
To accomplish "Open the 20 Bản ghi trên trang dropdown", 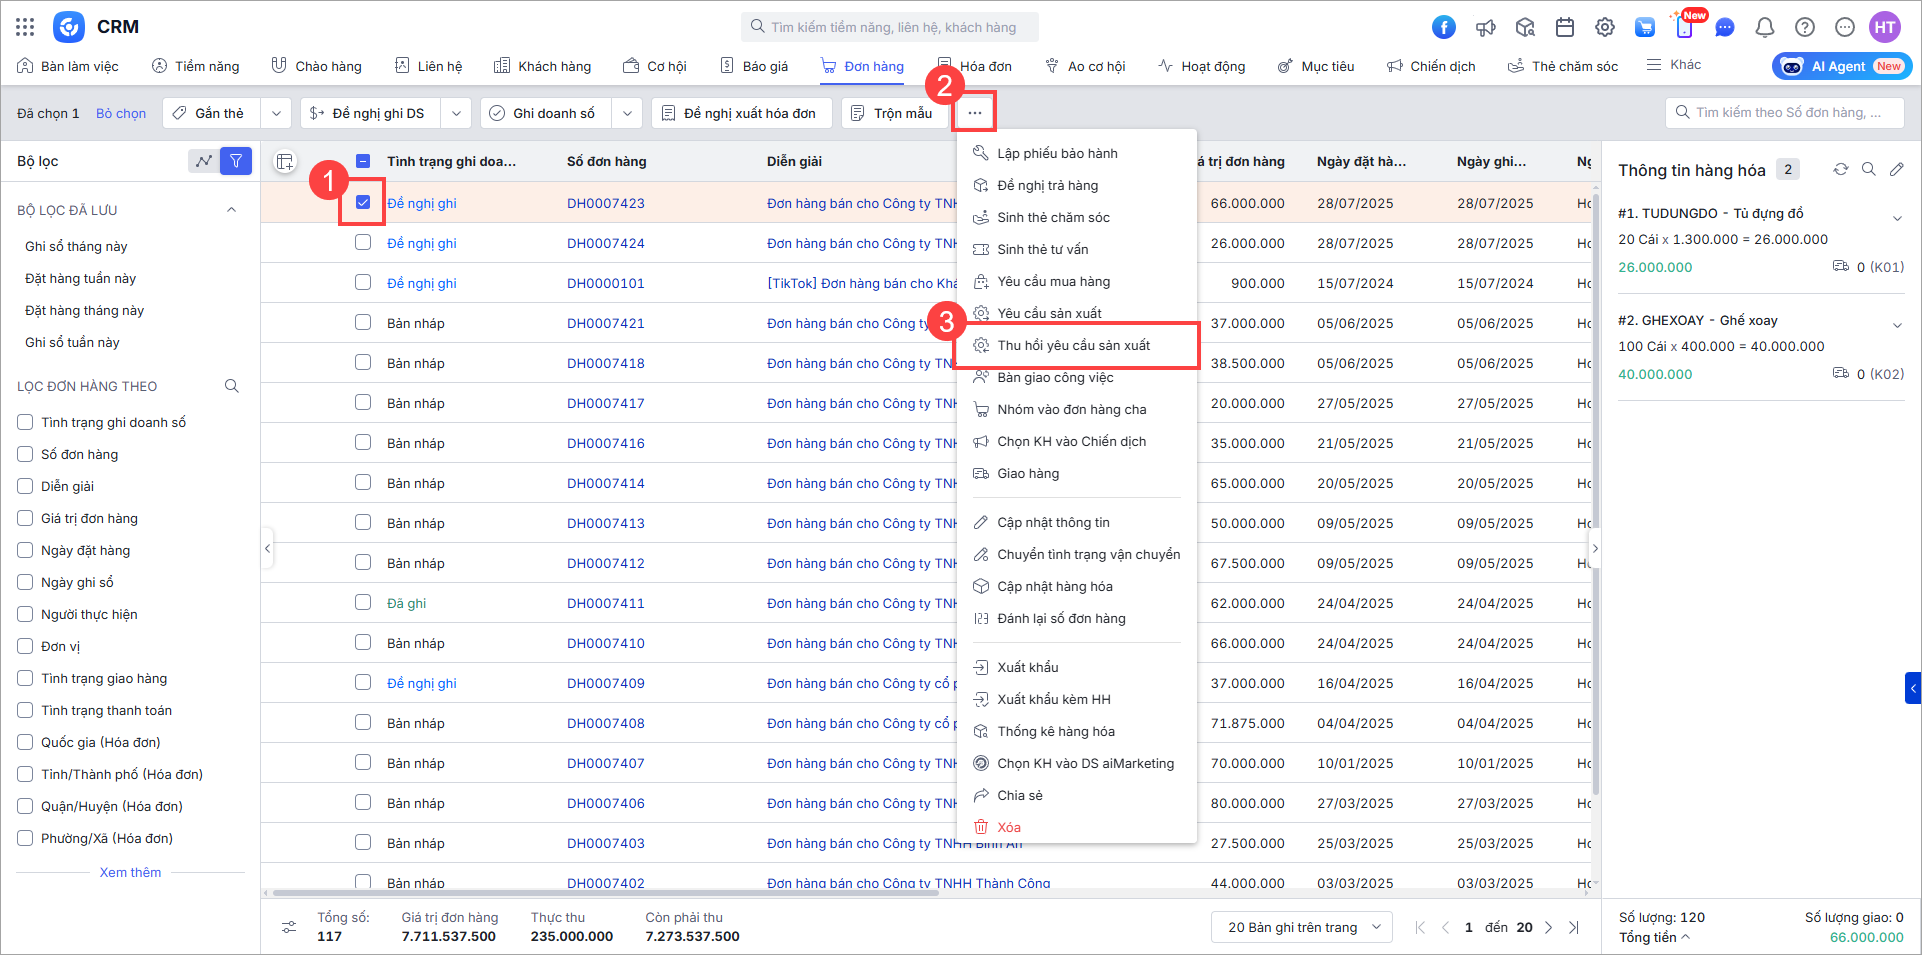I will [x=1302, y=927].
